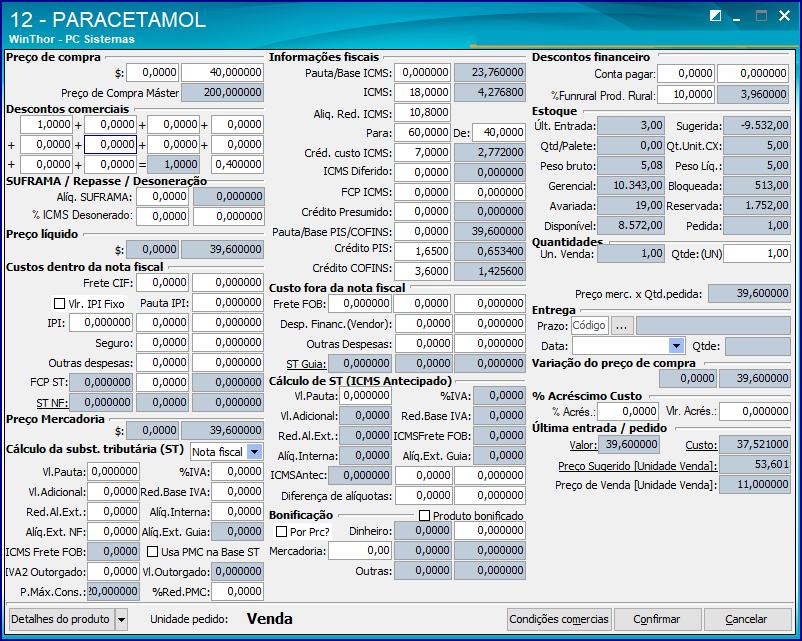Viewport: 802px width, 641px height.
Task: Open the Detalhes do produto dropdown arrow
Action: (121, 620)
